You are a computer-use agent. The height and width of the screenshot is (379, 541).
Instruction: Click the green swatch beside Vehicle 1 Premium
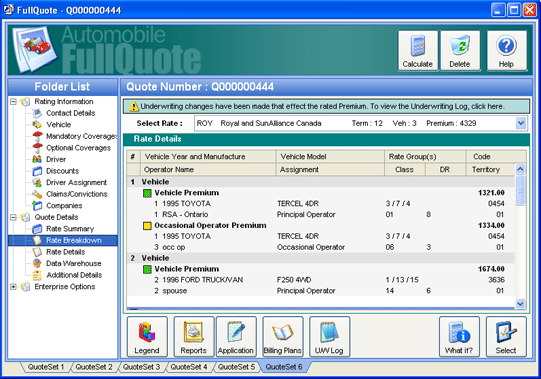(147, 193)
